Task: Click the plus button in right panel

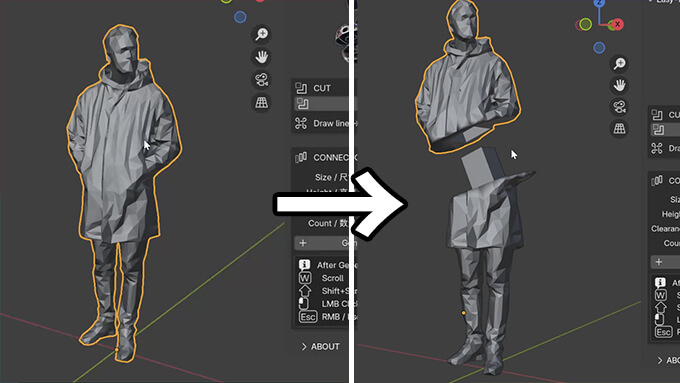Action: point(665,262)
